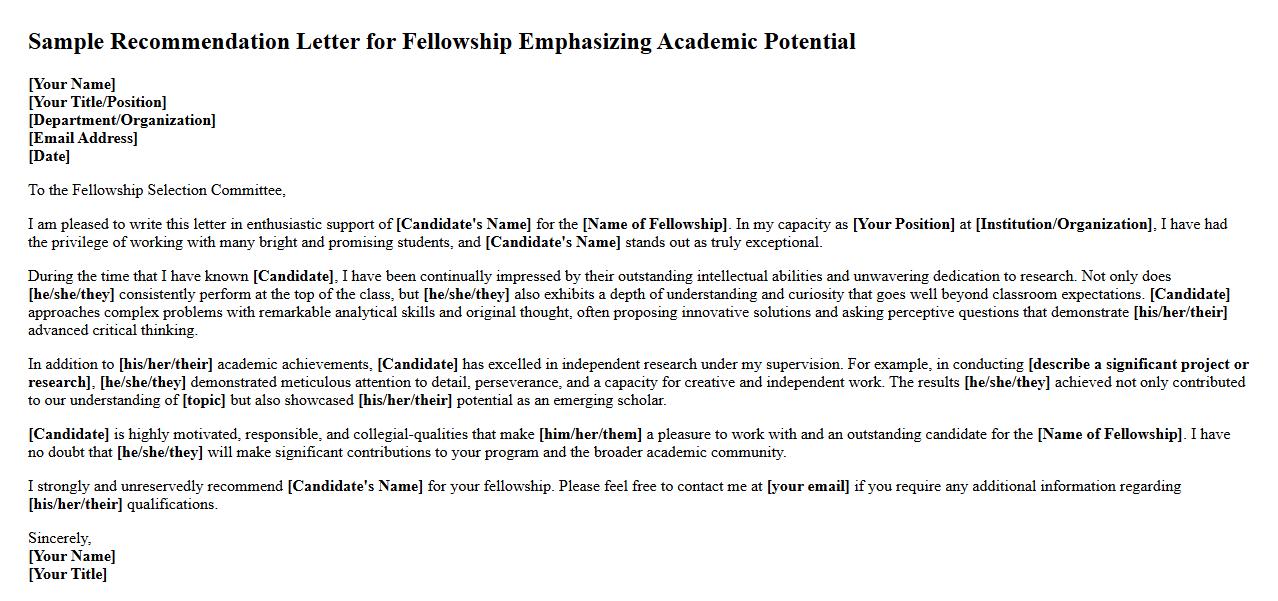Click the word 'Sincerely,'
Image resolution: width=1278 pixels, height=601 pixels.
point(59,538)
